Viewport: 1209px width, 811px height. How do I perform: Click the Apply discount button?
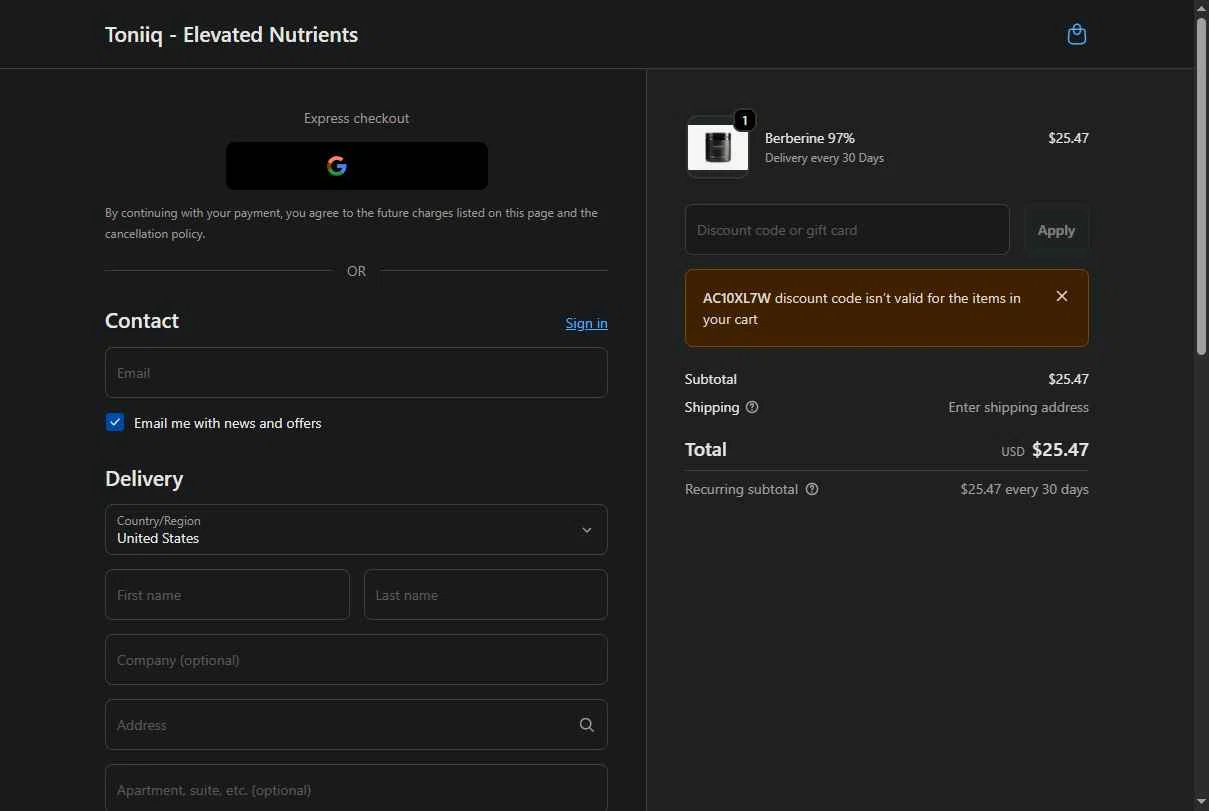click(x=1056, y=230)
